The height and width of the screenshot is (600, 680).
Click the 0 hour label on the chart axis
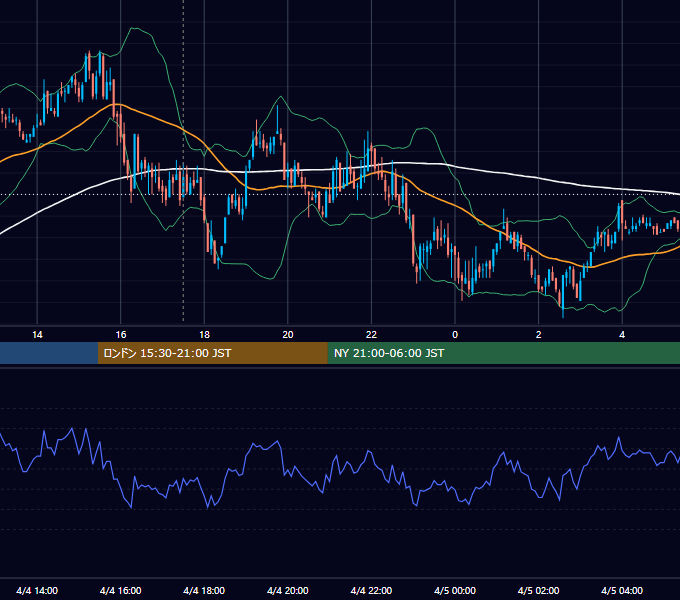(x=455, y=335)
